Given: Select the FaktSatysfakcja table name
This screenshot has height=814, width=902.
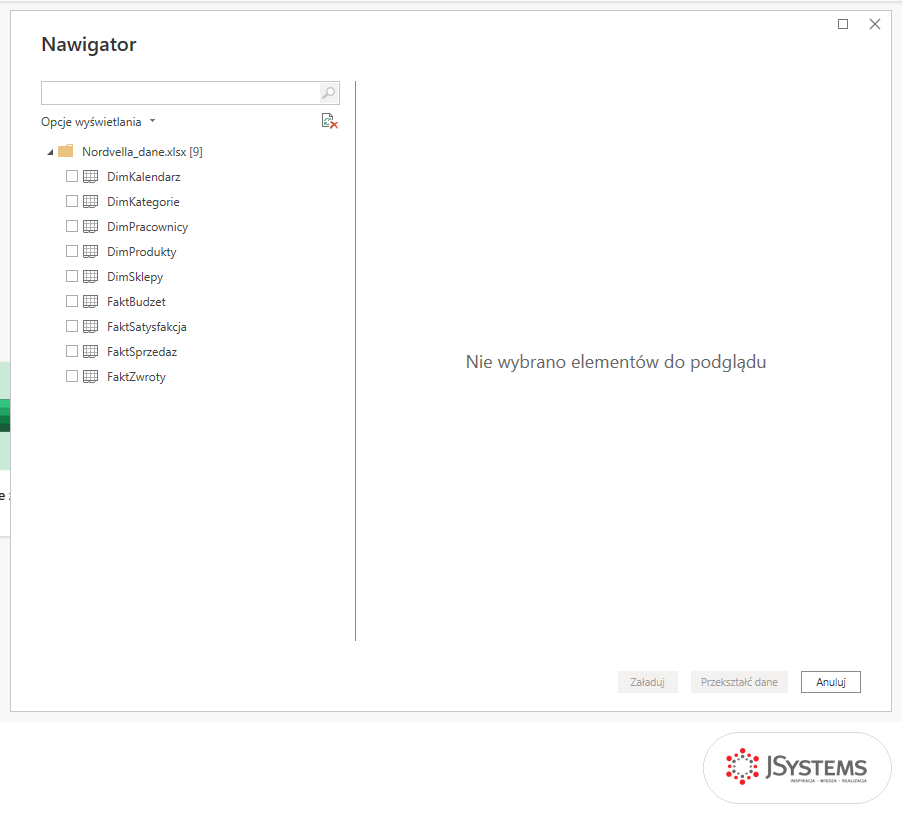Looking at the screenshot, I should coord(147,327).
